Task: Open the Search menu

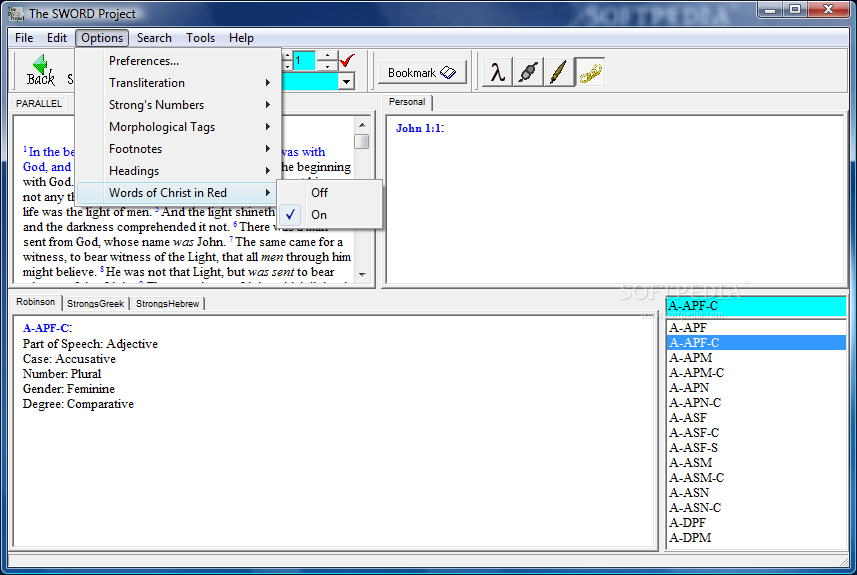Action: (154, 38)
